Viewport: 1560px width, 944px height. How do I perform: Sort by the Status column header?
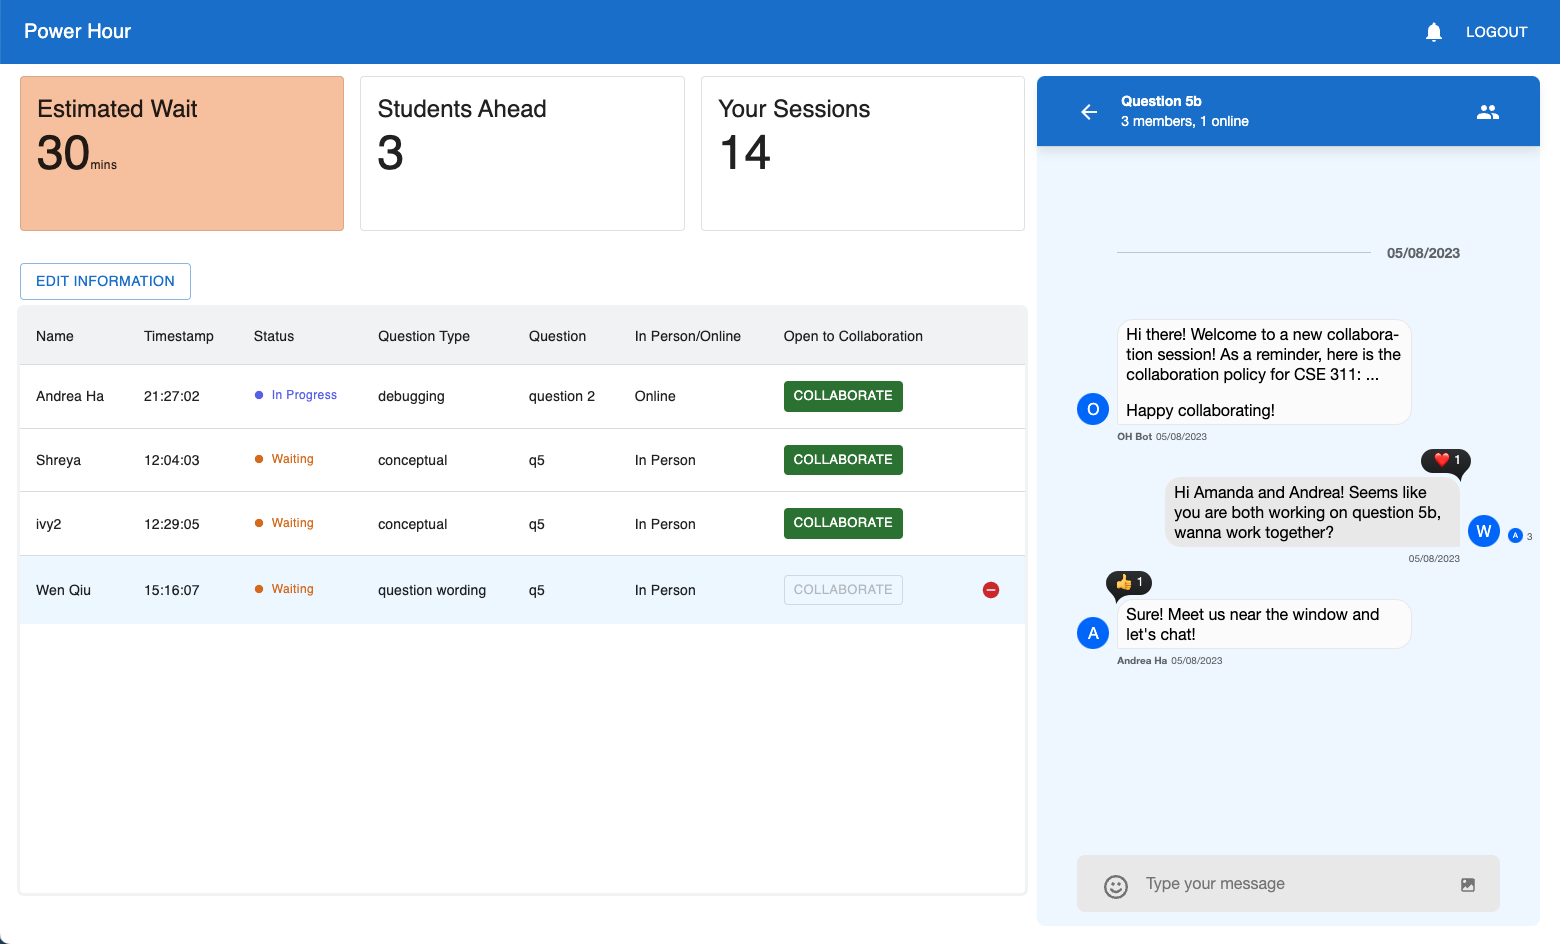tap(274, 336)
